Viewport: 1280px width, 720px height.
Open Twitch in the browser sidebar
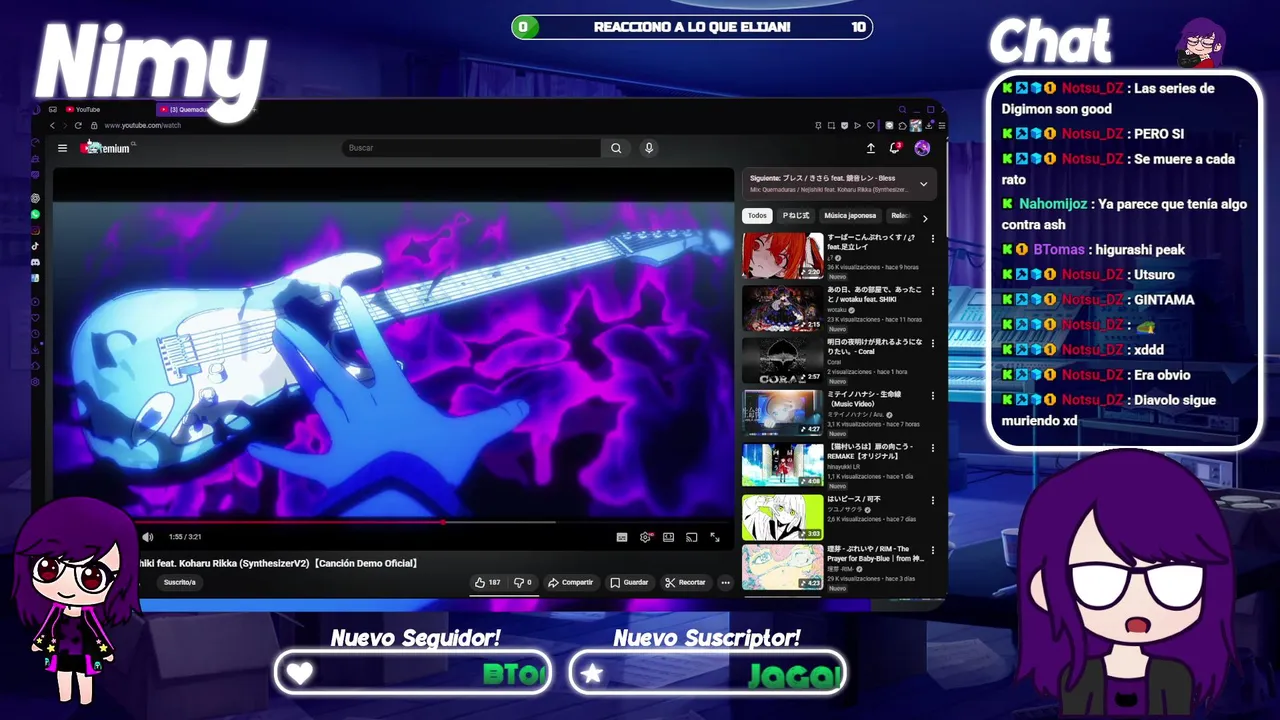click(x=35, y=175)
